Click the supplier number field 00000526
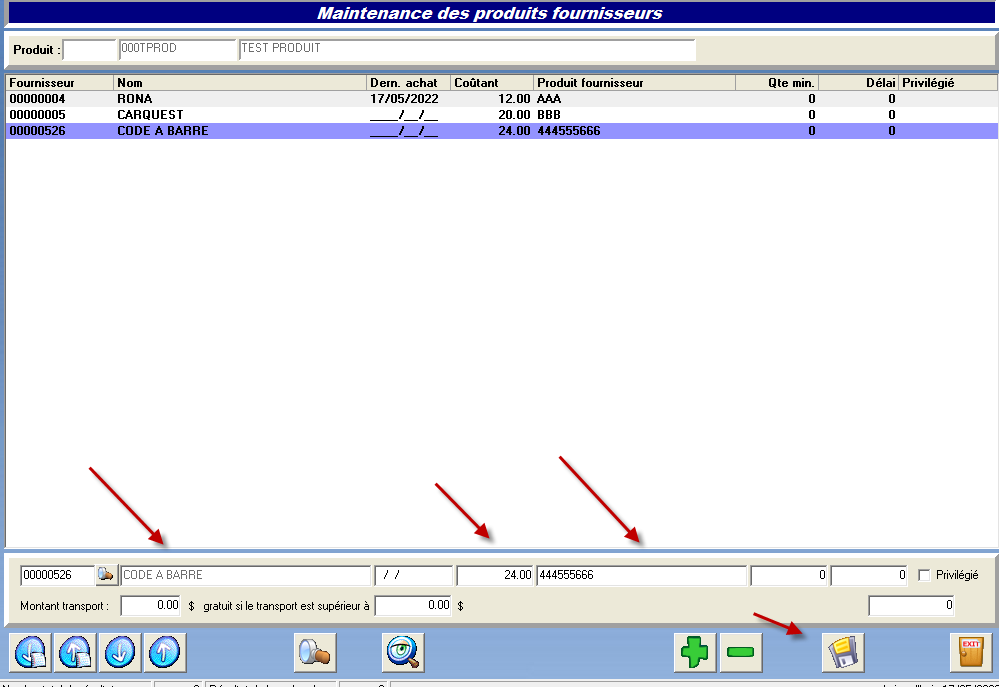Viewport: 999px width, 687px height. (56, 575)
